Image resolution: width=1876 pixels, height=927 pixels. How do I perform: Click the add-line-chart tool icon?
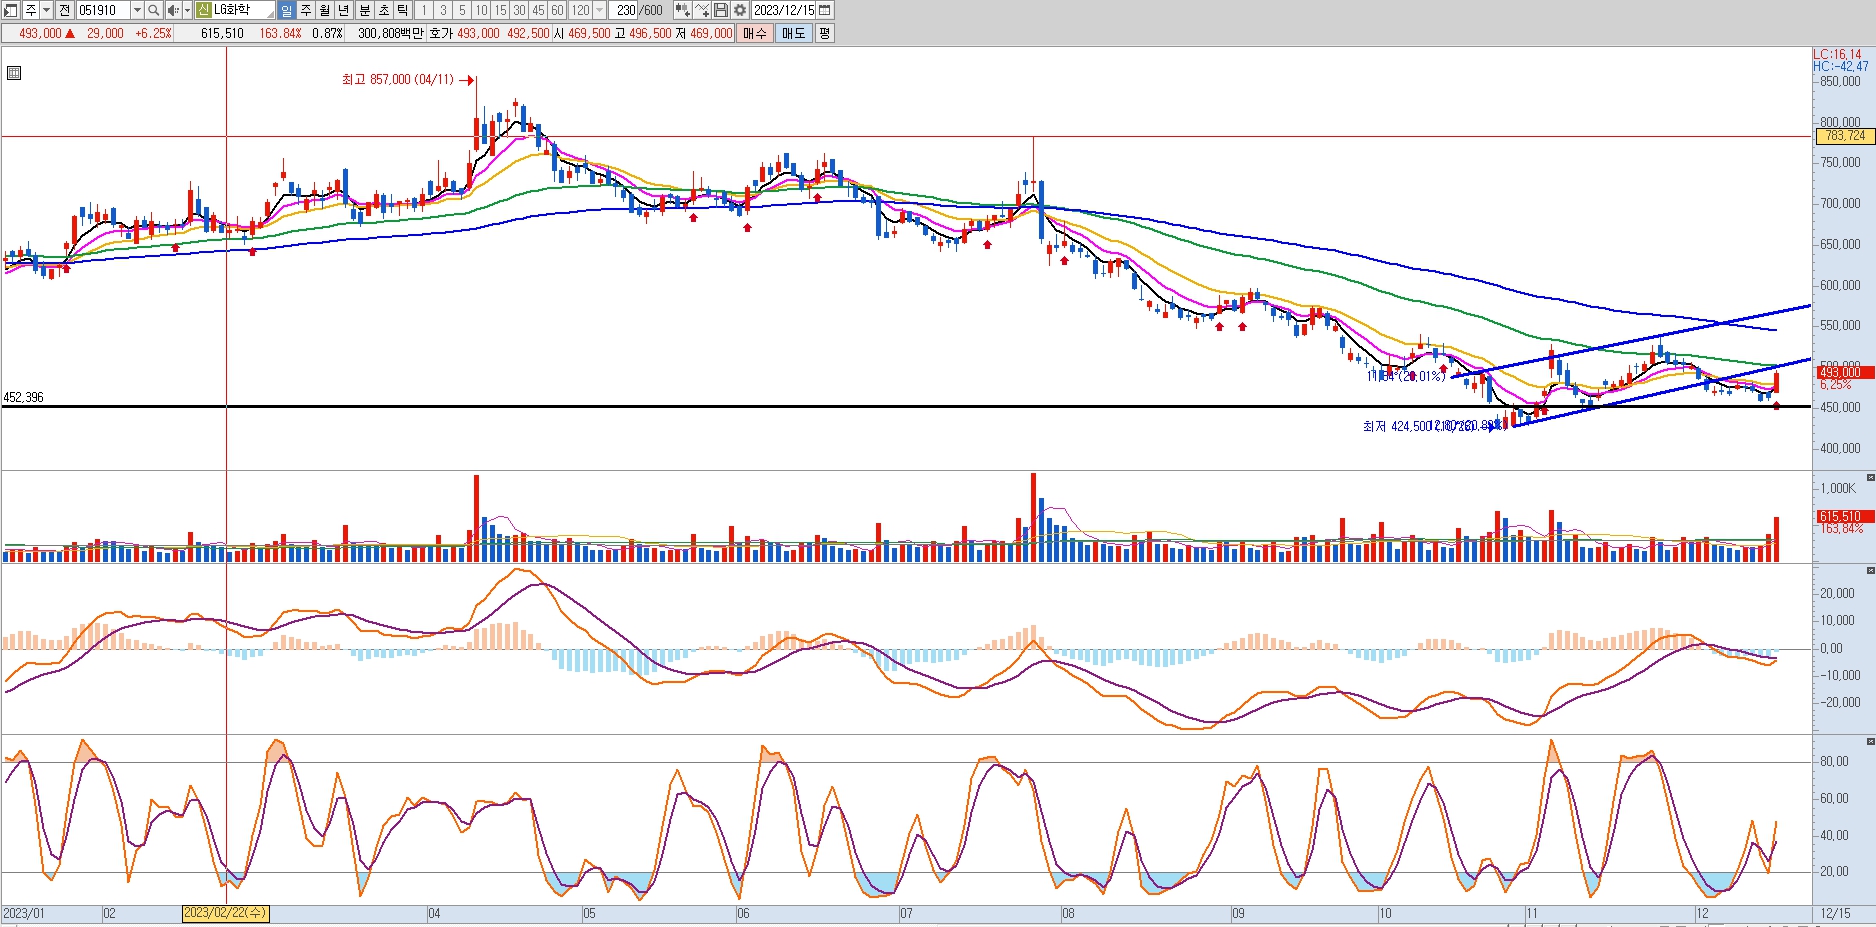click(x=702, y=10)
